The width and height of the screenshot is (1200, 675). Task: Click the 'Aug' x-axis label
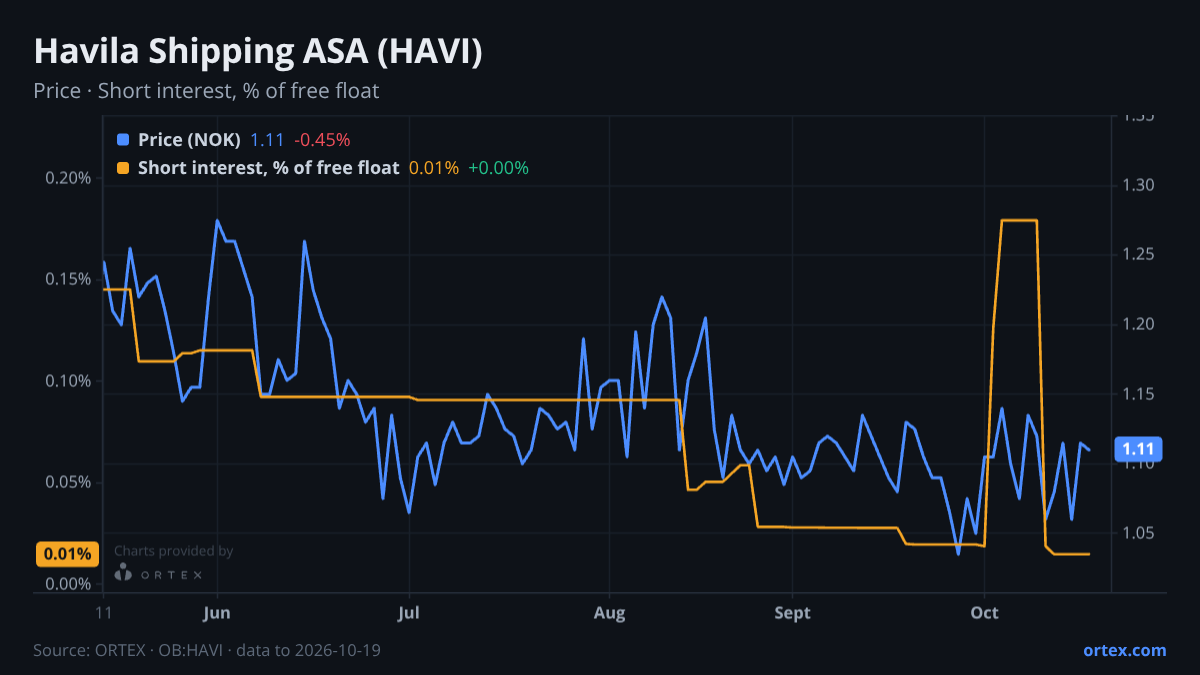609,613
